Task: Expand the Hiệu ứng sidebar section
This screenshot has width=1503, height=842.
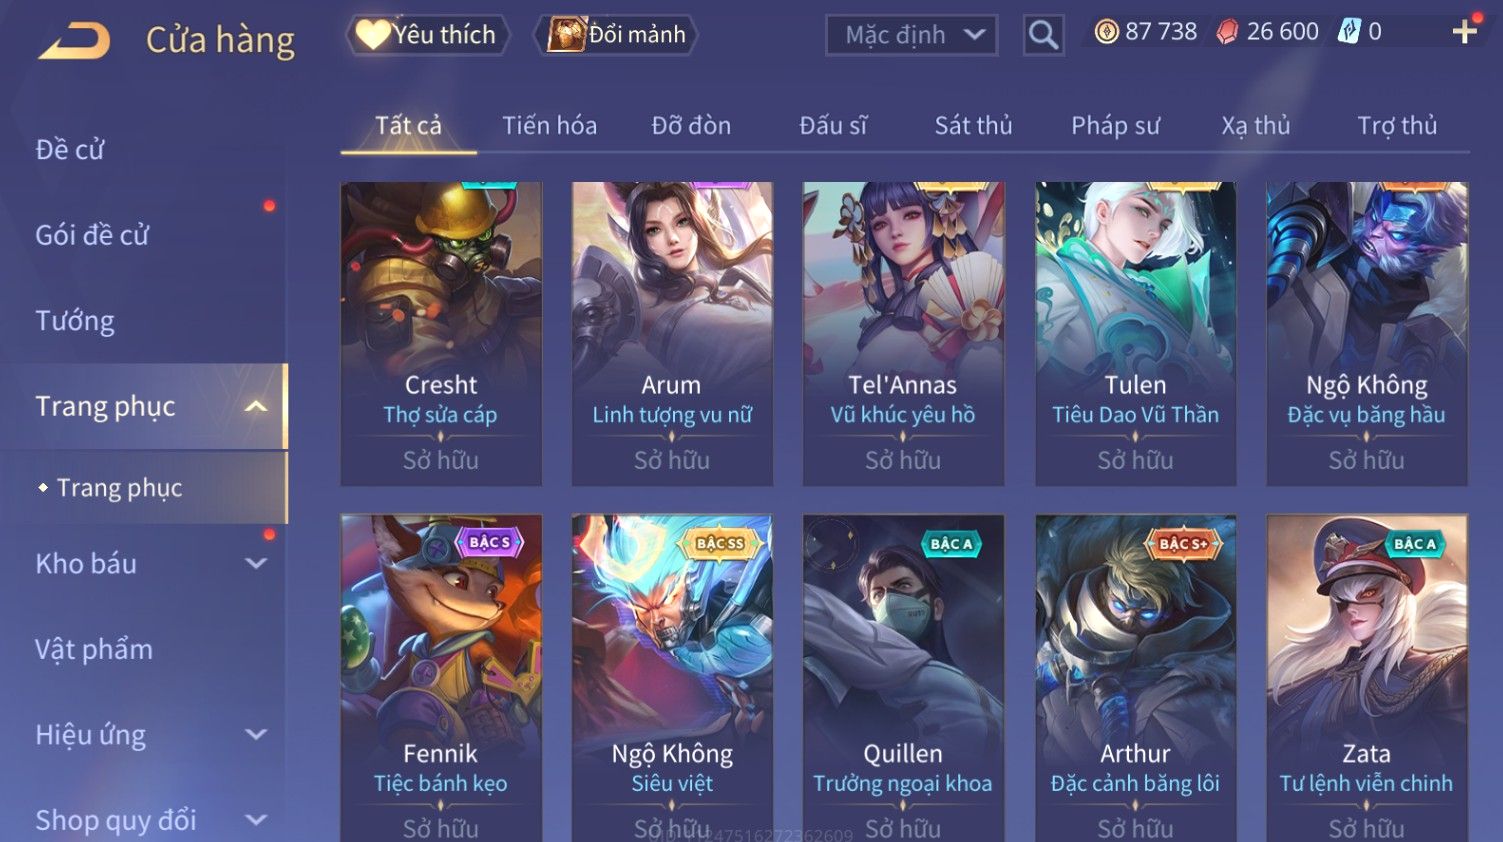Action: [256, 735]
